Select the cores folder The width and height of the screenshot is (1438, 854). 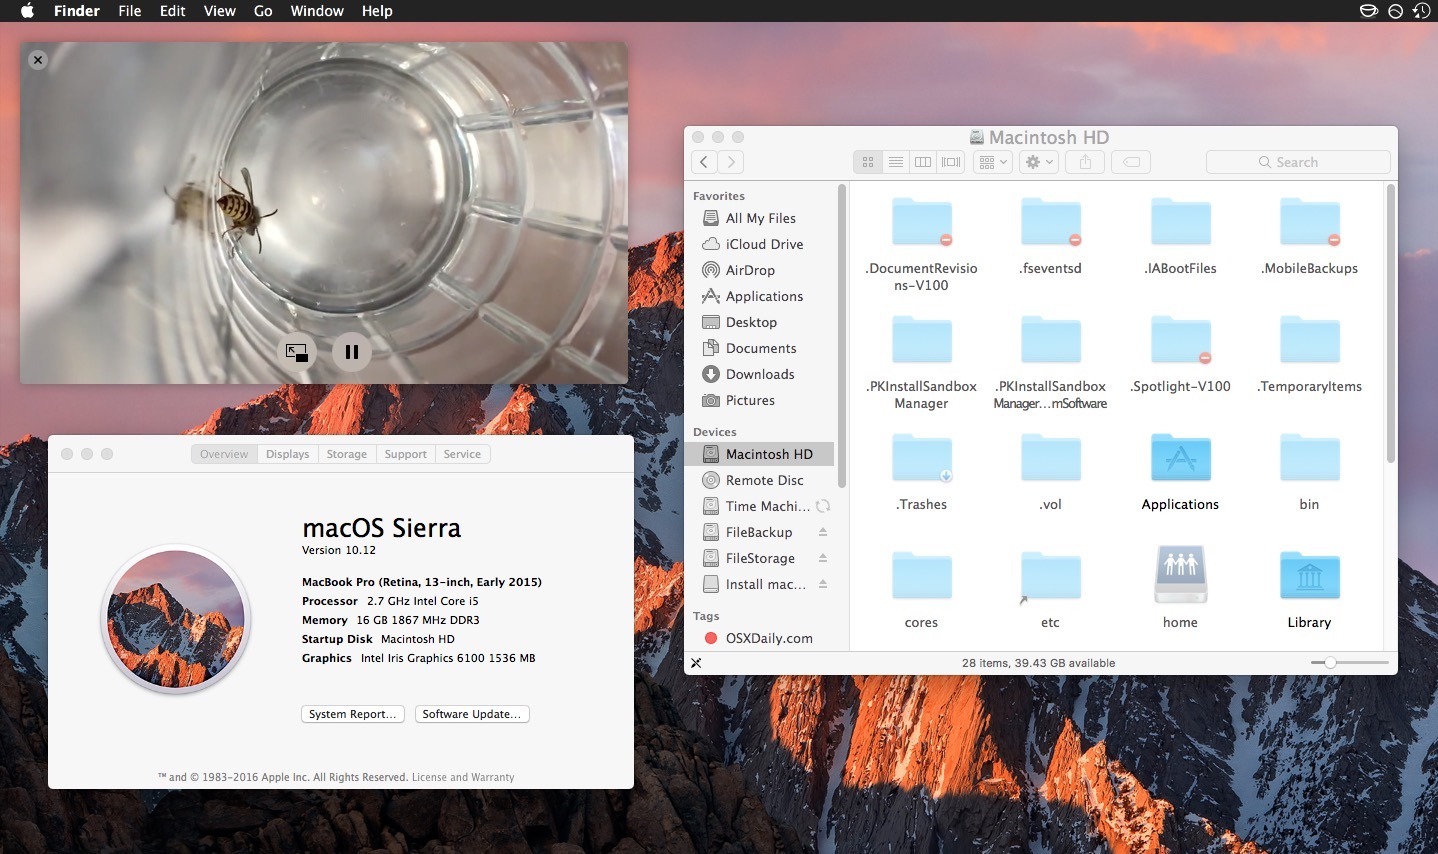921,576
